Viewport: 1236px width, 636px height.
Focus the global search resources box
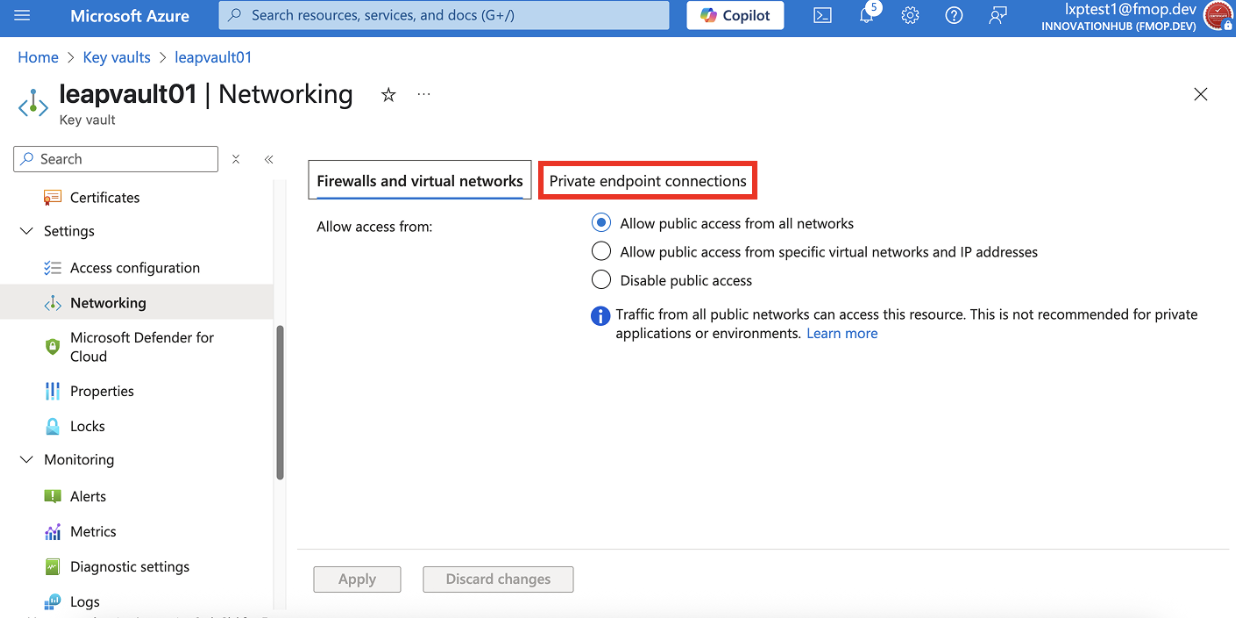[444, 16]
